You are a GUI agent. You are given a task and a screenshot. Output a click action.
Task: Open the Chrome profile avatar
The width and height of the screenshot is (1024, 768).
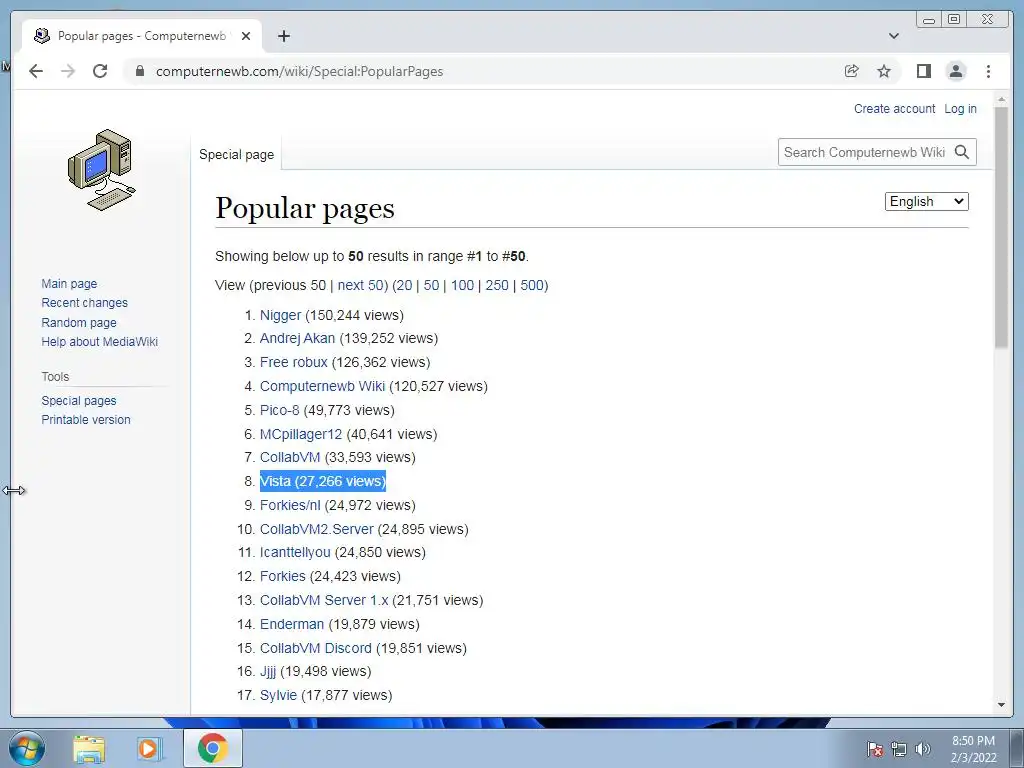click(956, 71)
